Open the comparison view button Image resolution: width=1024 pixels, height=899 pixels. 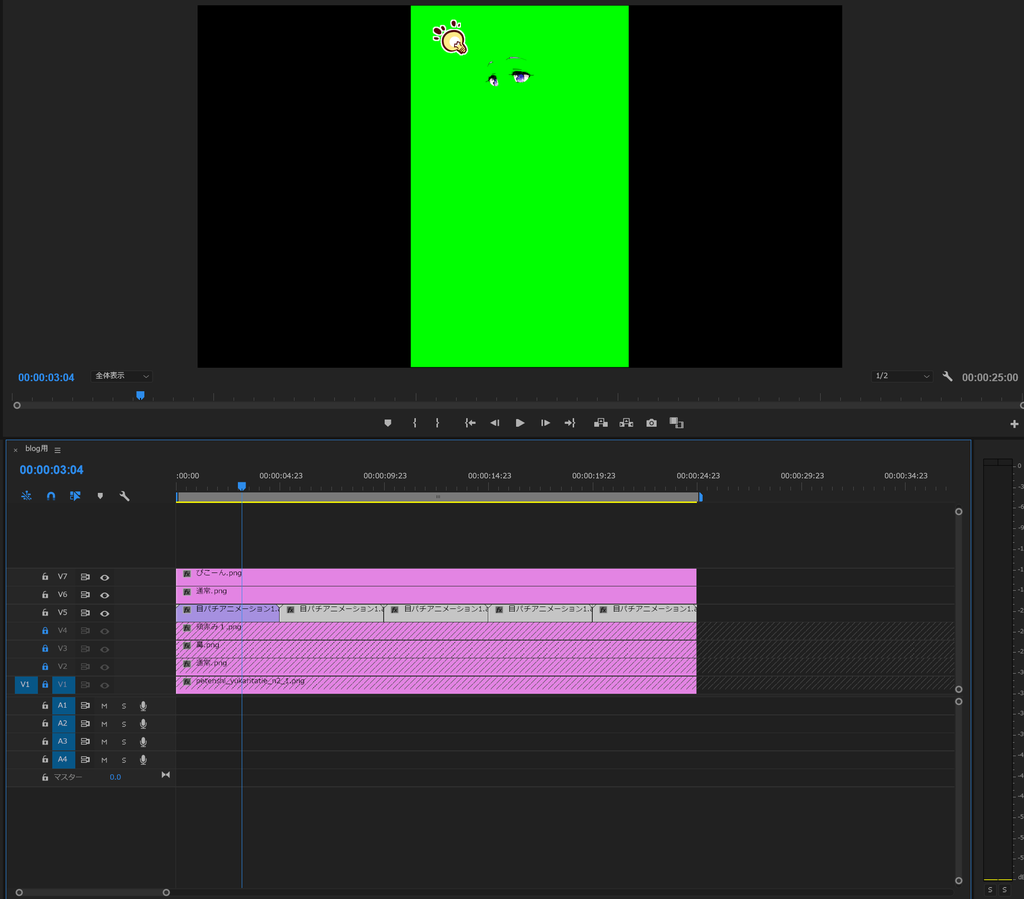coord(677,423)
